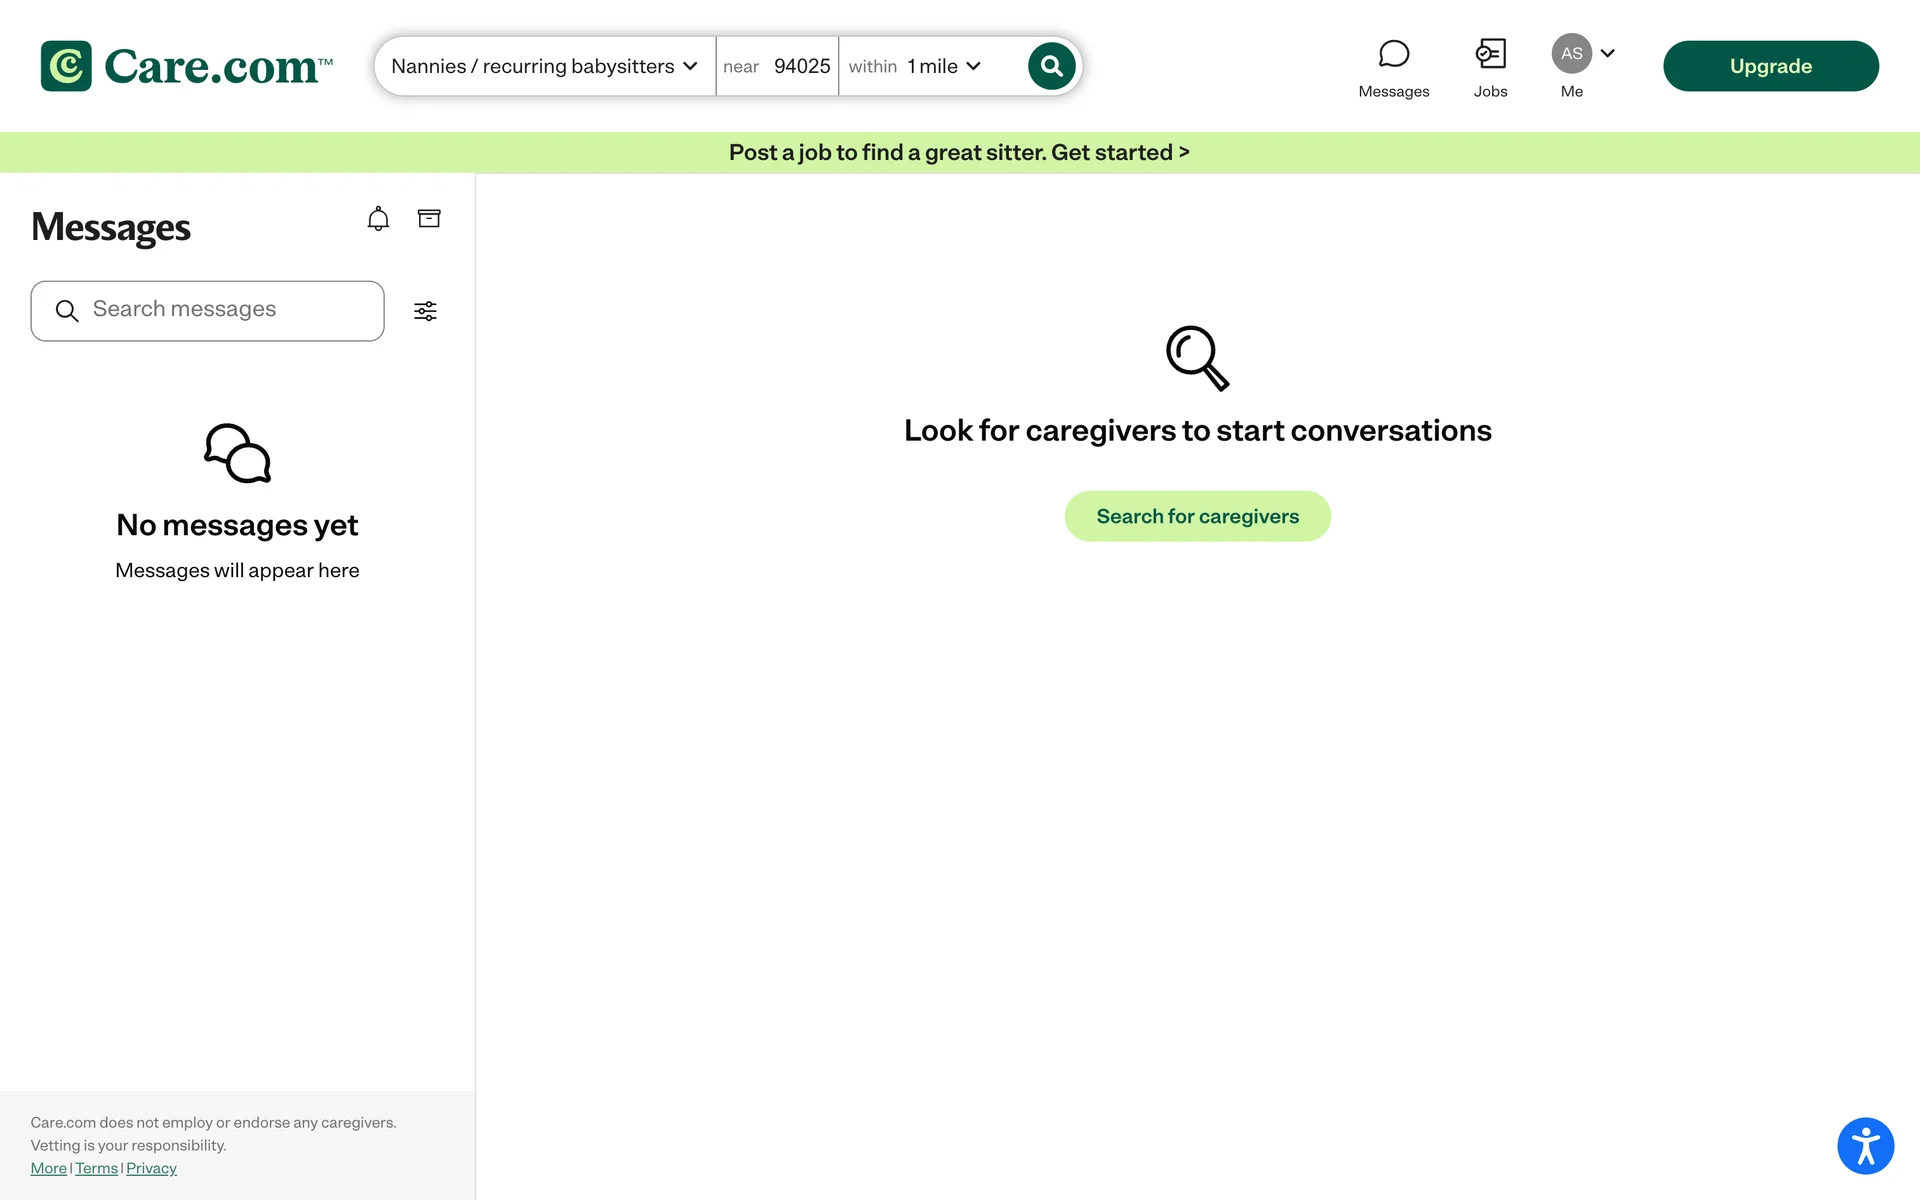Click the zip code 94025 field
Screen dimensions: 1920x1200
point(801,66)
